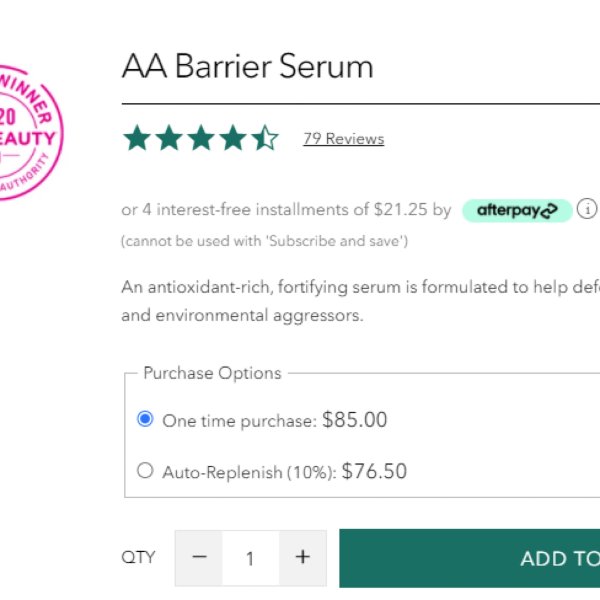This screenshot has height=600, width=600.
Task: Select the One time purchase radio button
Action: 145,419
